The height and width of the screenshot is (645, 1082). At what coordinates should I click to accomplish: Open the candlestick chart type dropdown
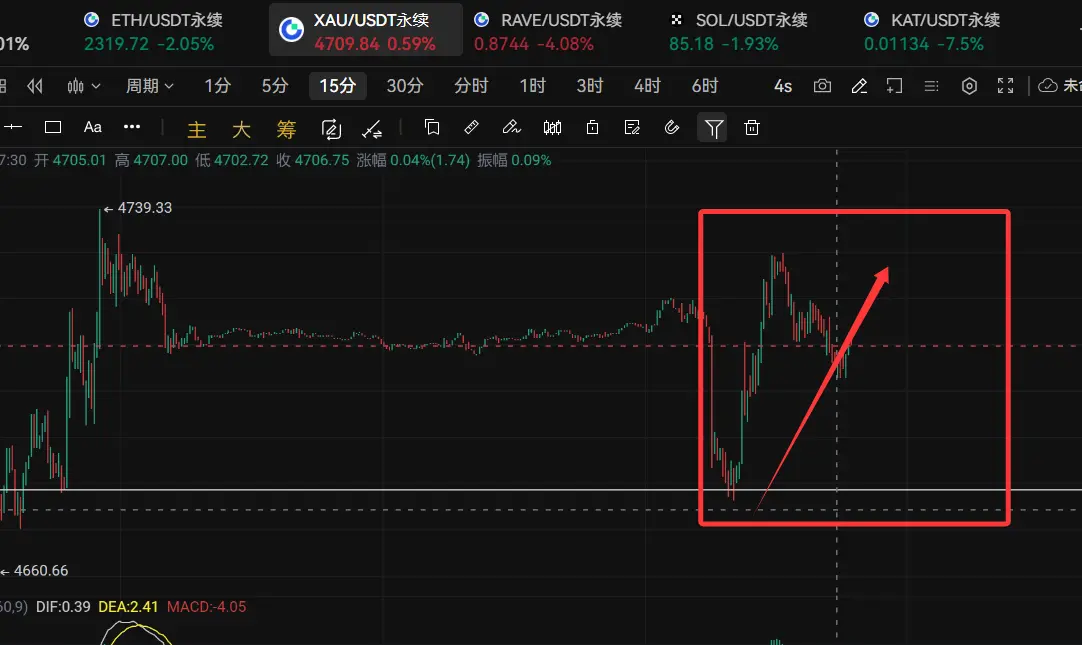[83, 86]
